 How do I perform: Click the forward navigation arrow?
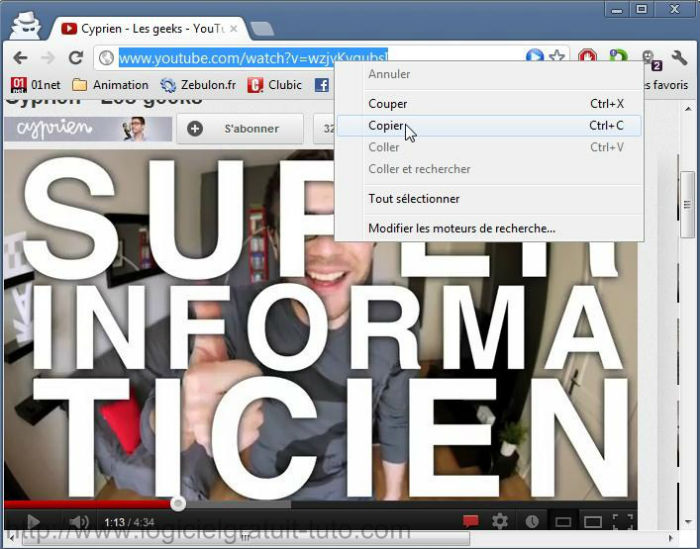click(x=47, y=58)
